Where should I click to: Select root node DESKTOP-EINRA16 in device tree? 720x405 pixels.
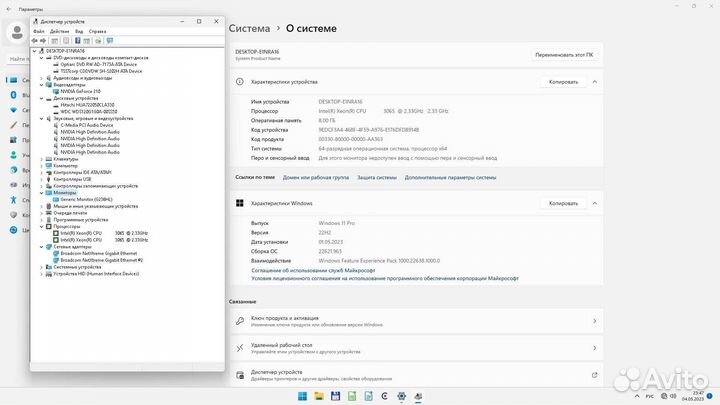tap(65, 51)
